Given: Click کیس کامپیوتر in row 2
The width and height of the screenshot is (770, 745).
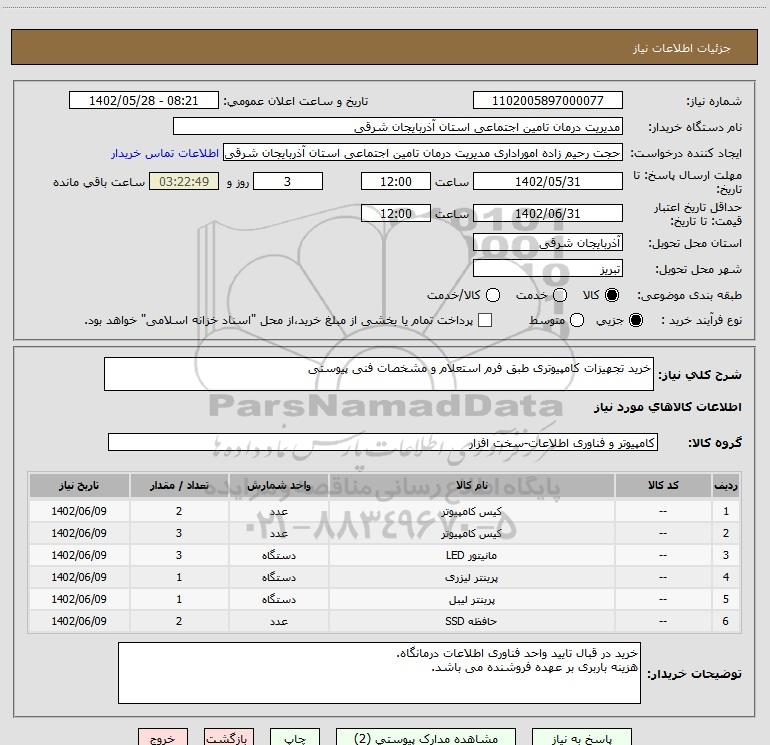Looking at the screenshot, I should (x=471, y=533).
